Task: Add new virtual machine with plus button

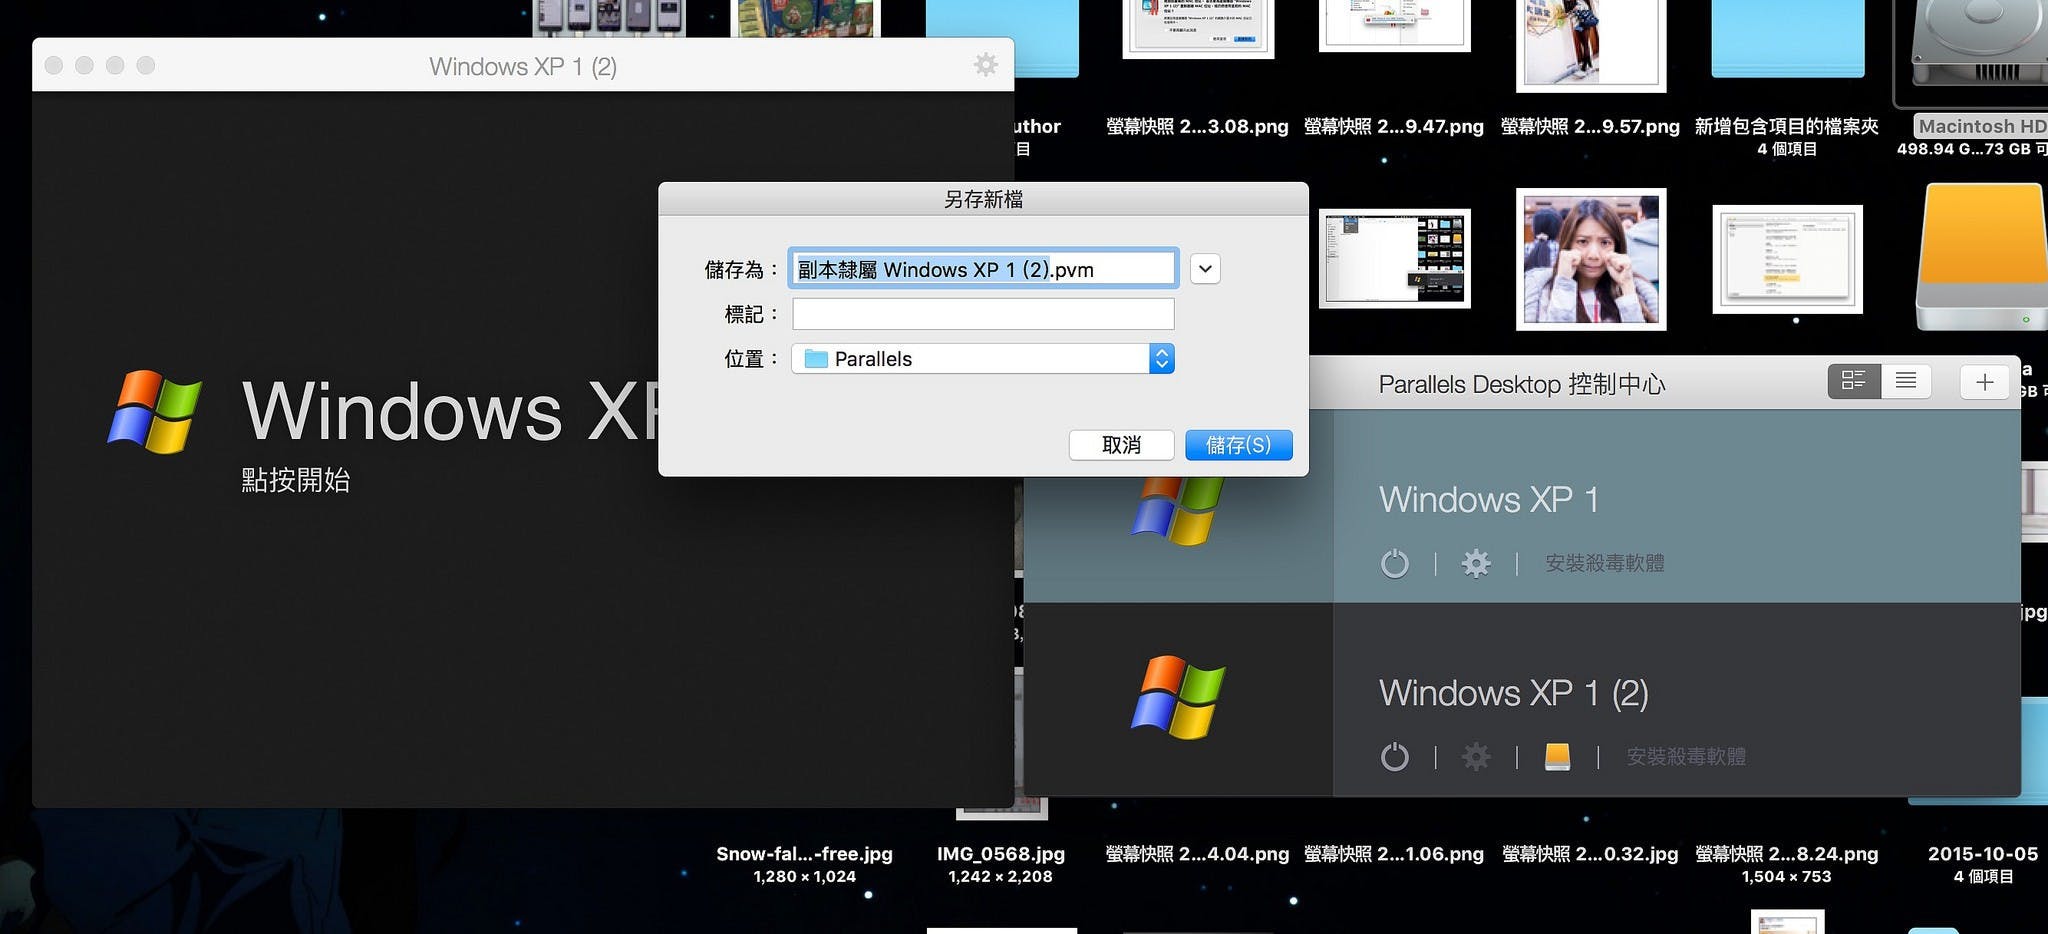Action: tap(1984, 381)
